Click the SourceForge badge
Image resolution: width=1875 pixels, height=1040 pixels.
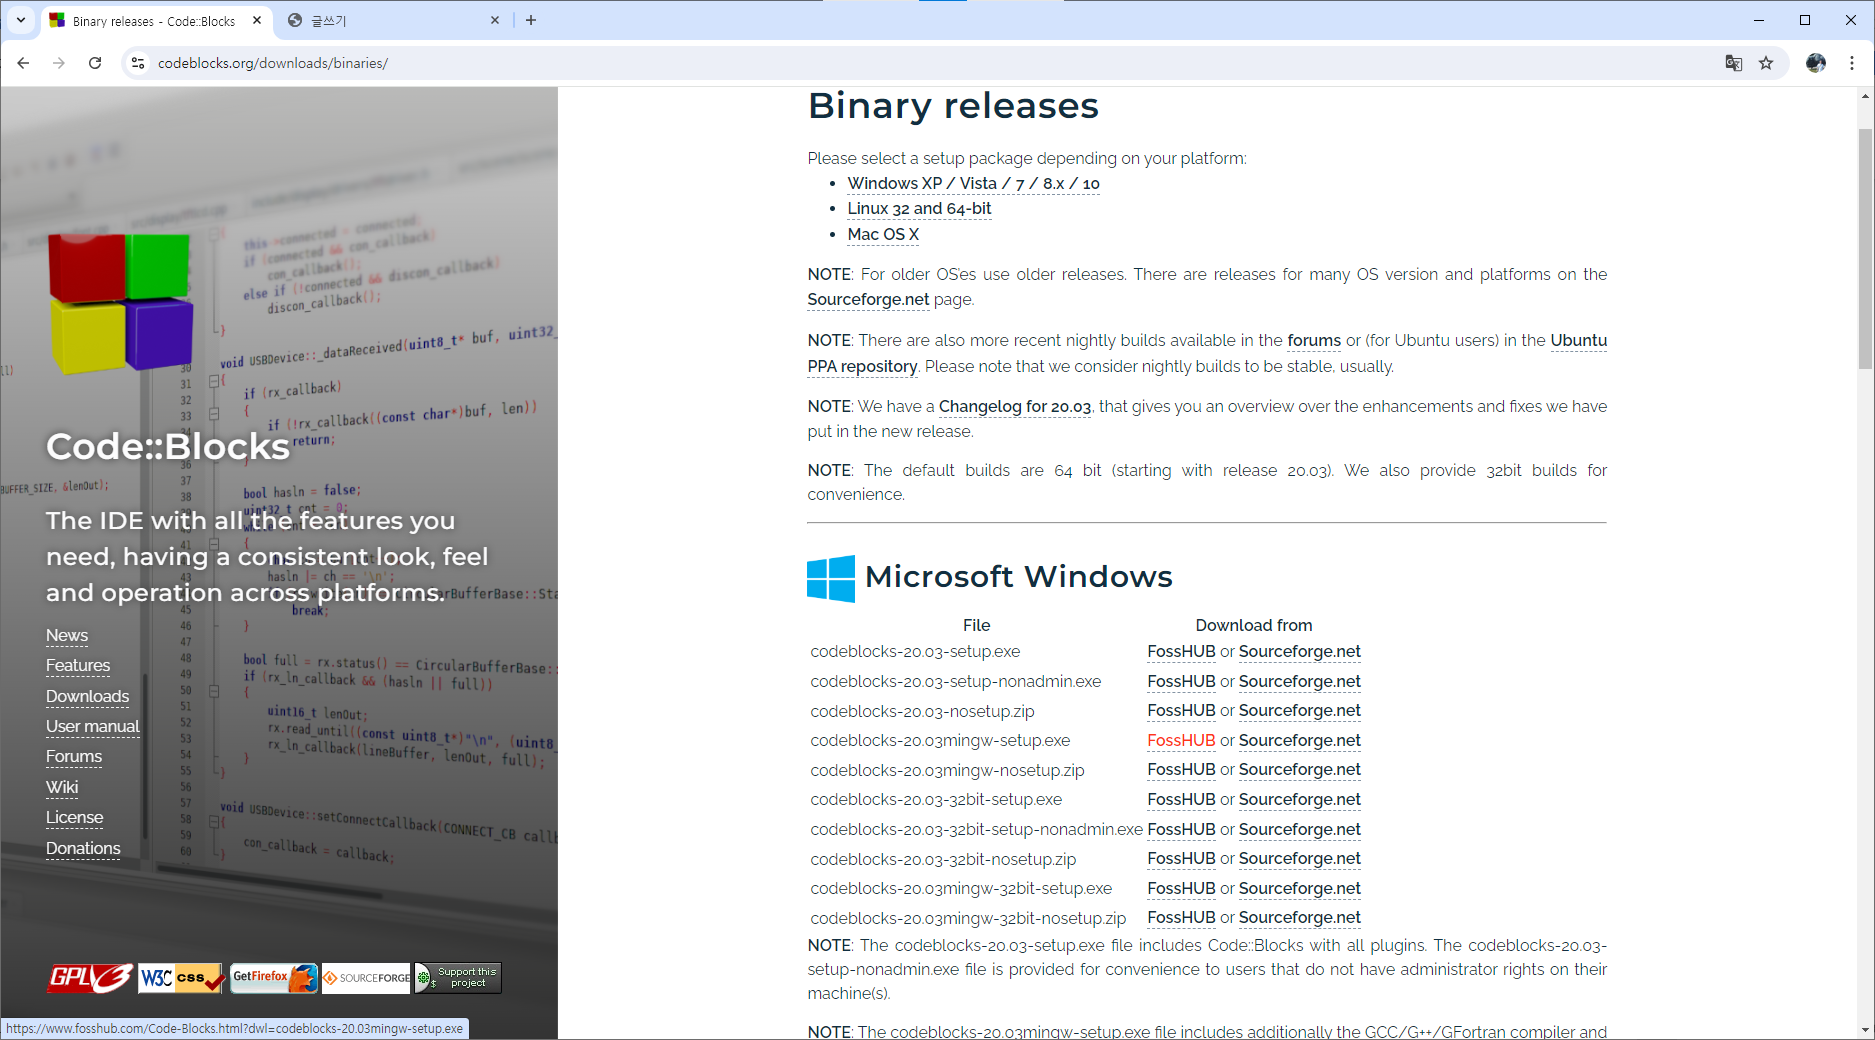click(x=366, y=978)
